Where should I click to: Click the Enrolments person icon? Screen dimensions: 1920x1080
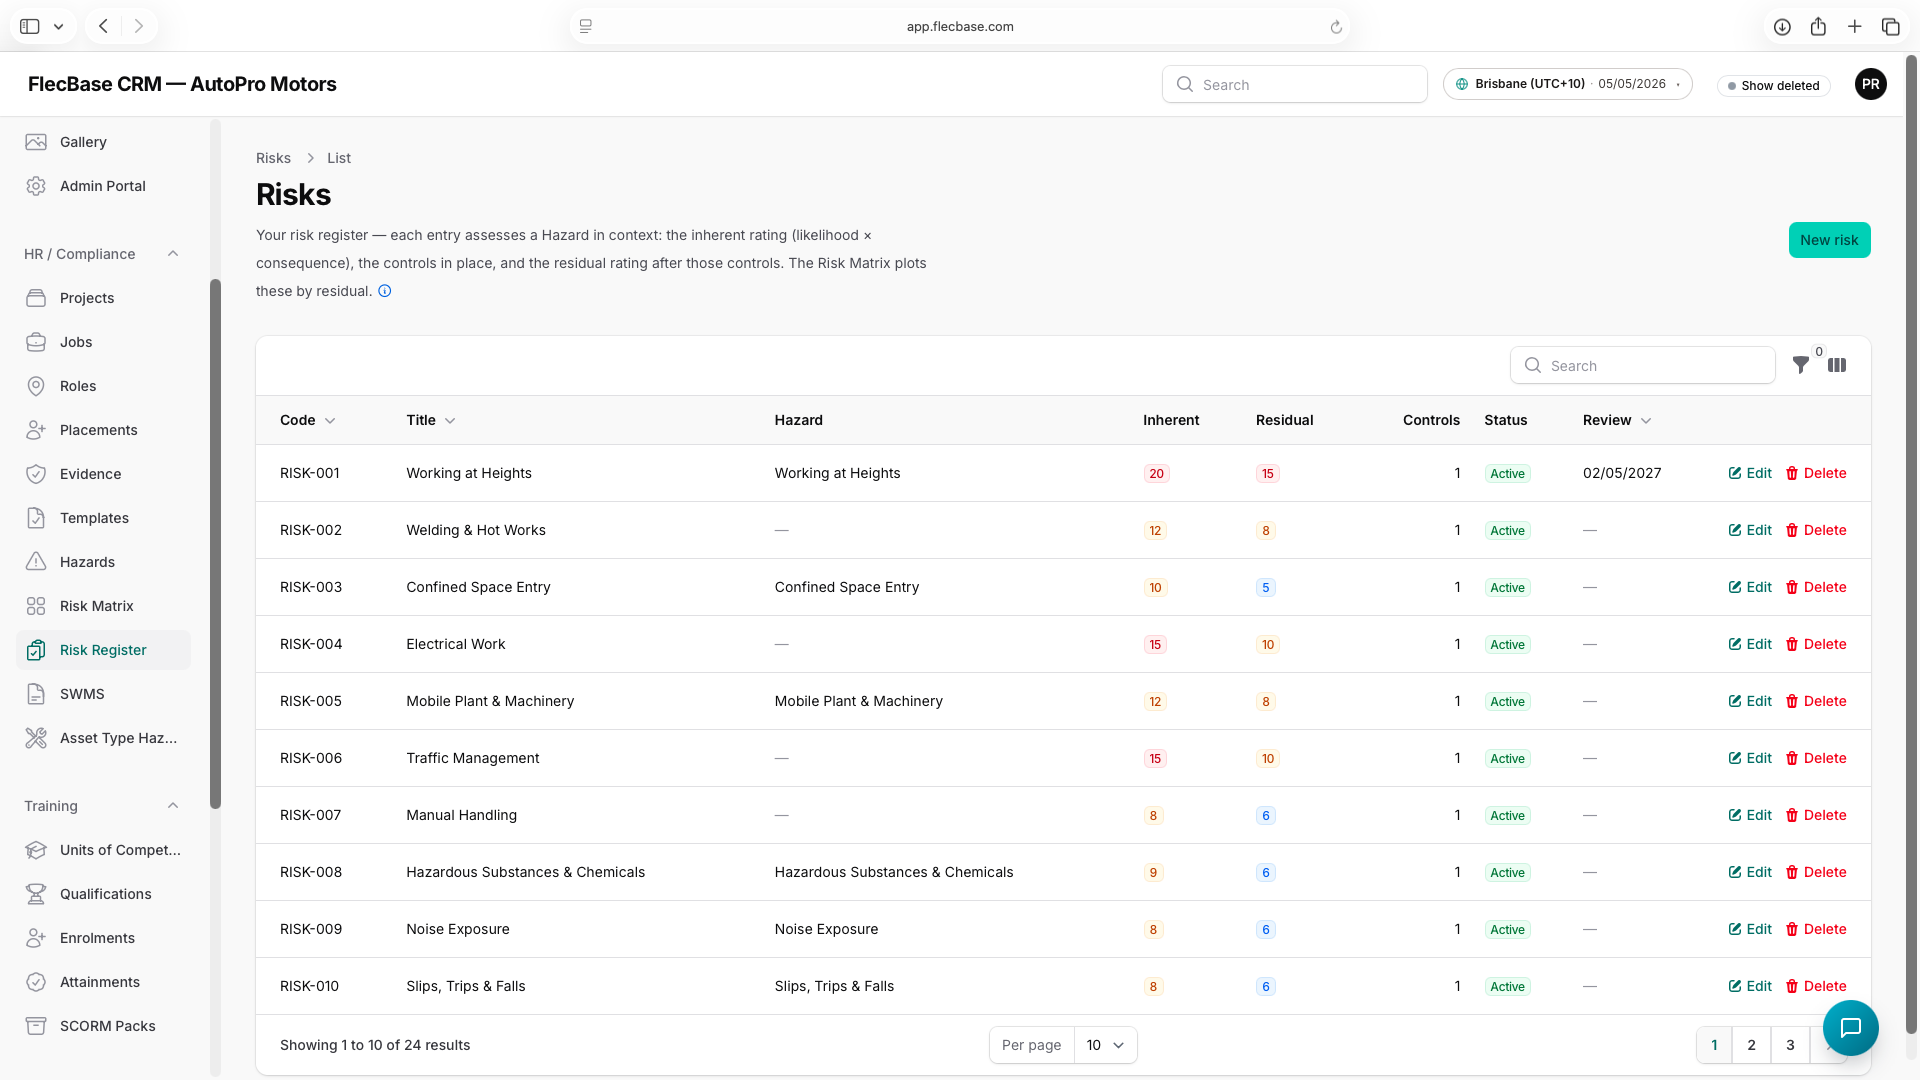tap(36, 938)
